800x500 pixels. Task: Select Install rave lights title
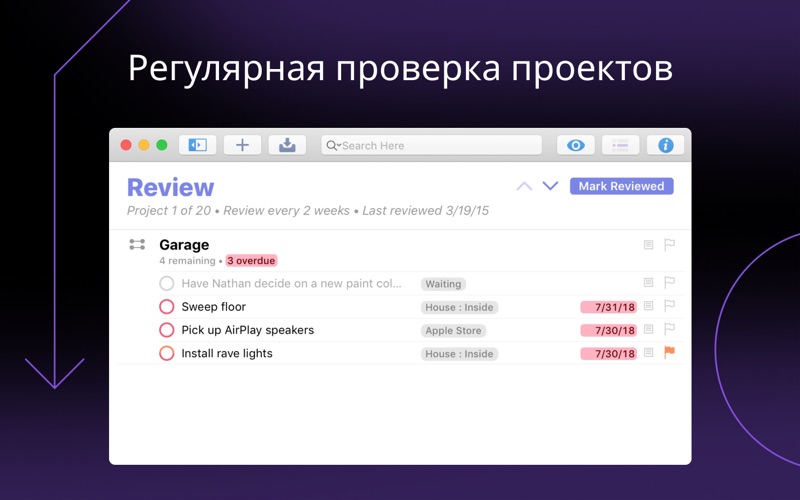[x=227, y=353]
